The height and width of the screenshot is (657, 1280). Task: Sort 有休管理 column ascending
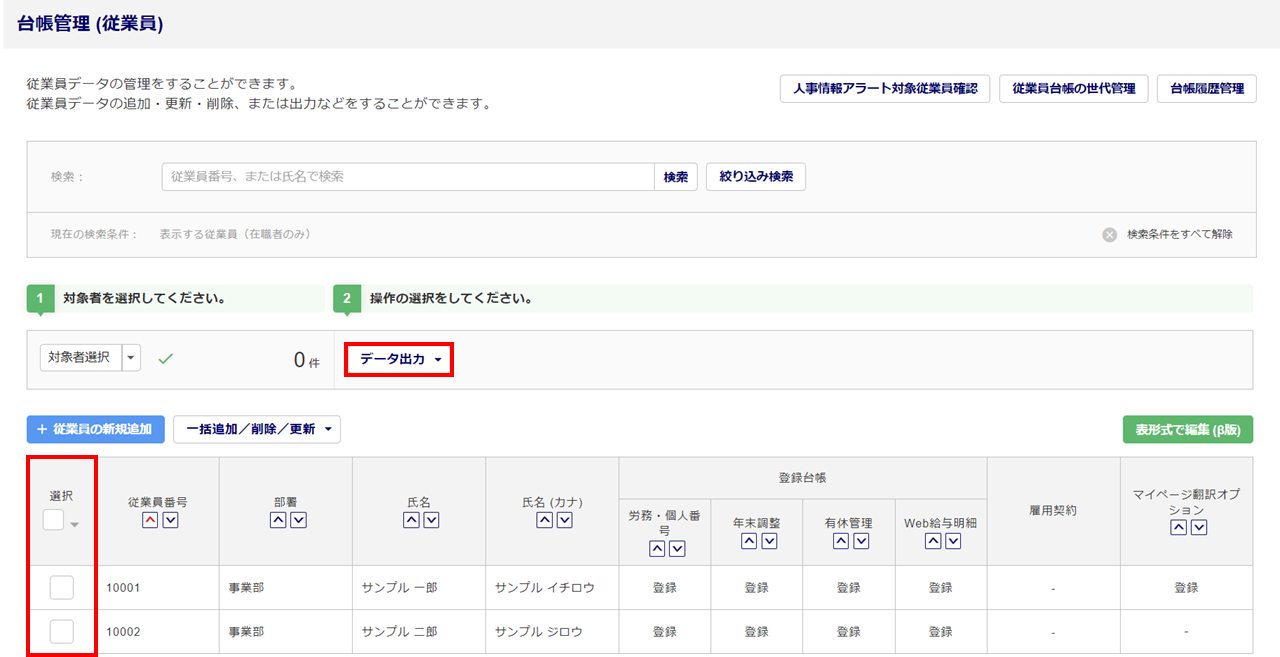tap(841, 541)
